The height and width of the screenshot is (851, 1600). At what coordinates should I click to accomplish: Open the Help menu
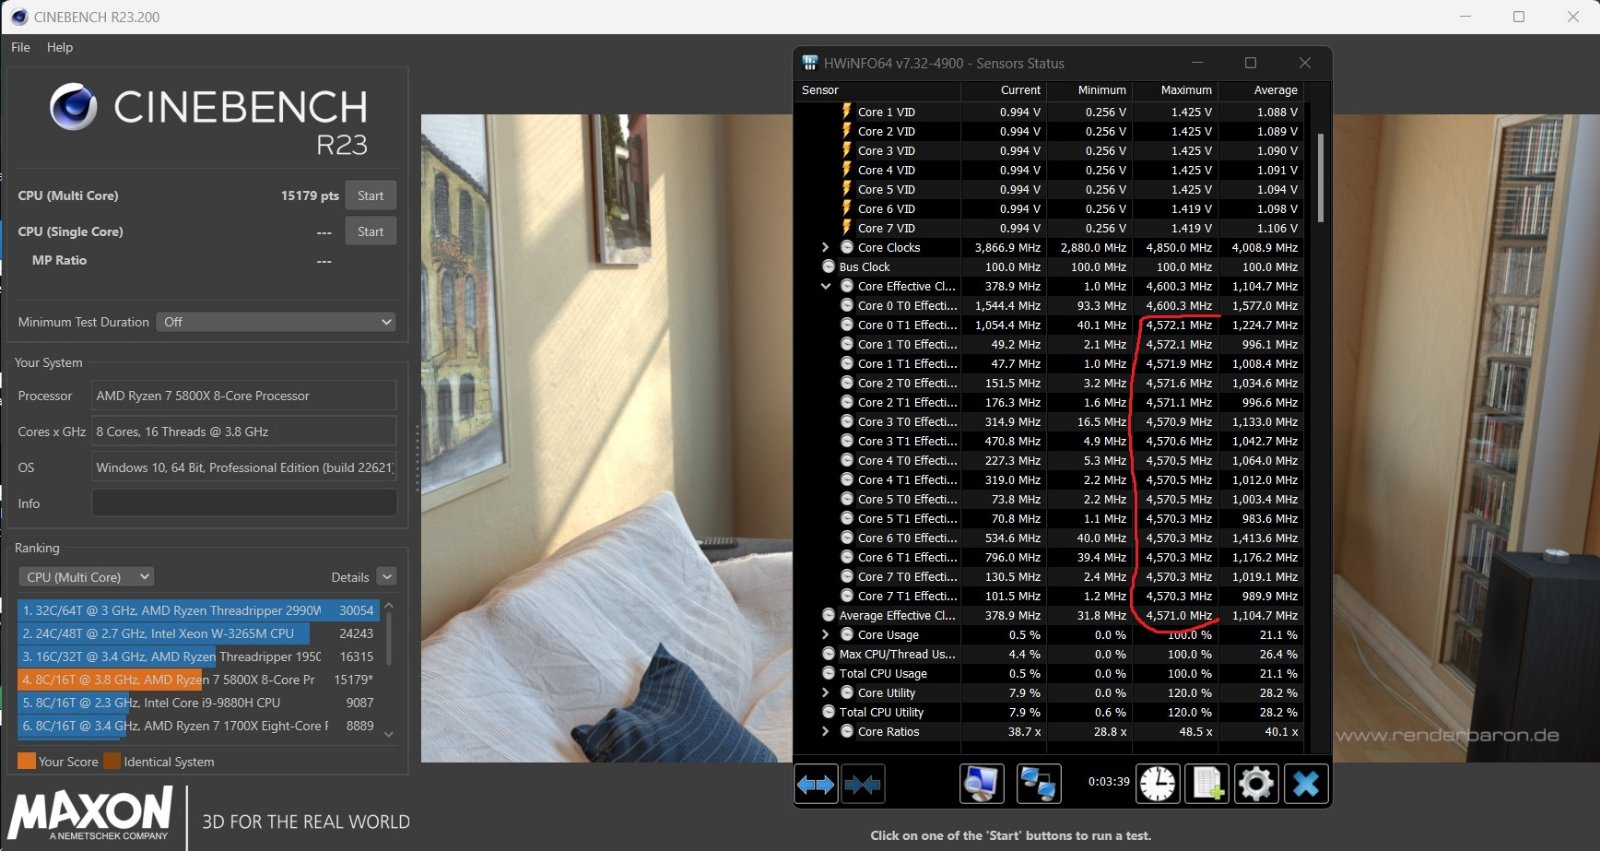tap(60, 47)
